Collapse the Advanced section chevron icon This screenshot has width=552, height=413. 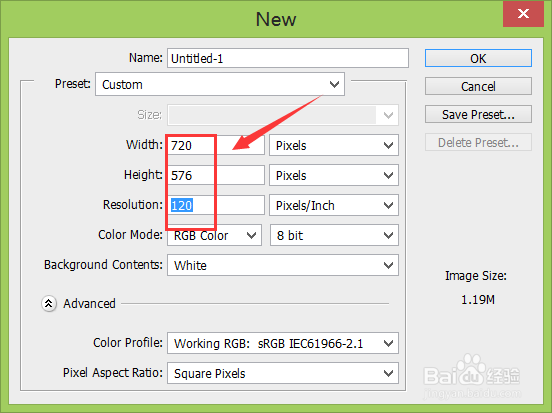coord(49,304)
